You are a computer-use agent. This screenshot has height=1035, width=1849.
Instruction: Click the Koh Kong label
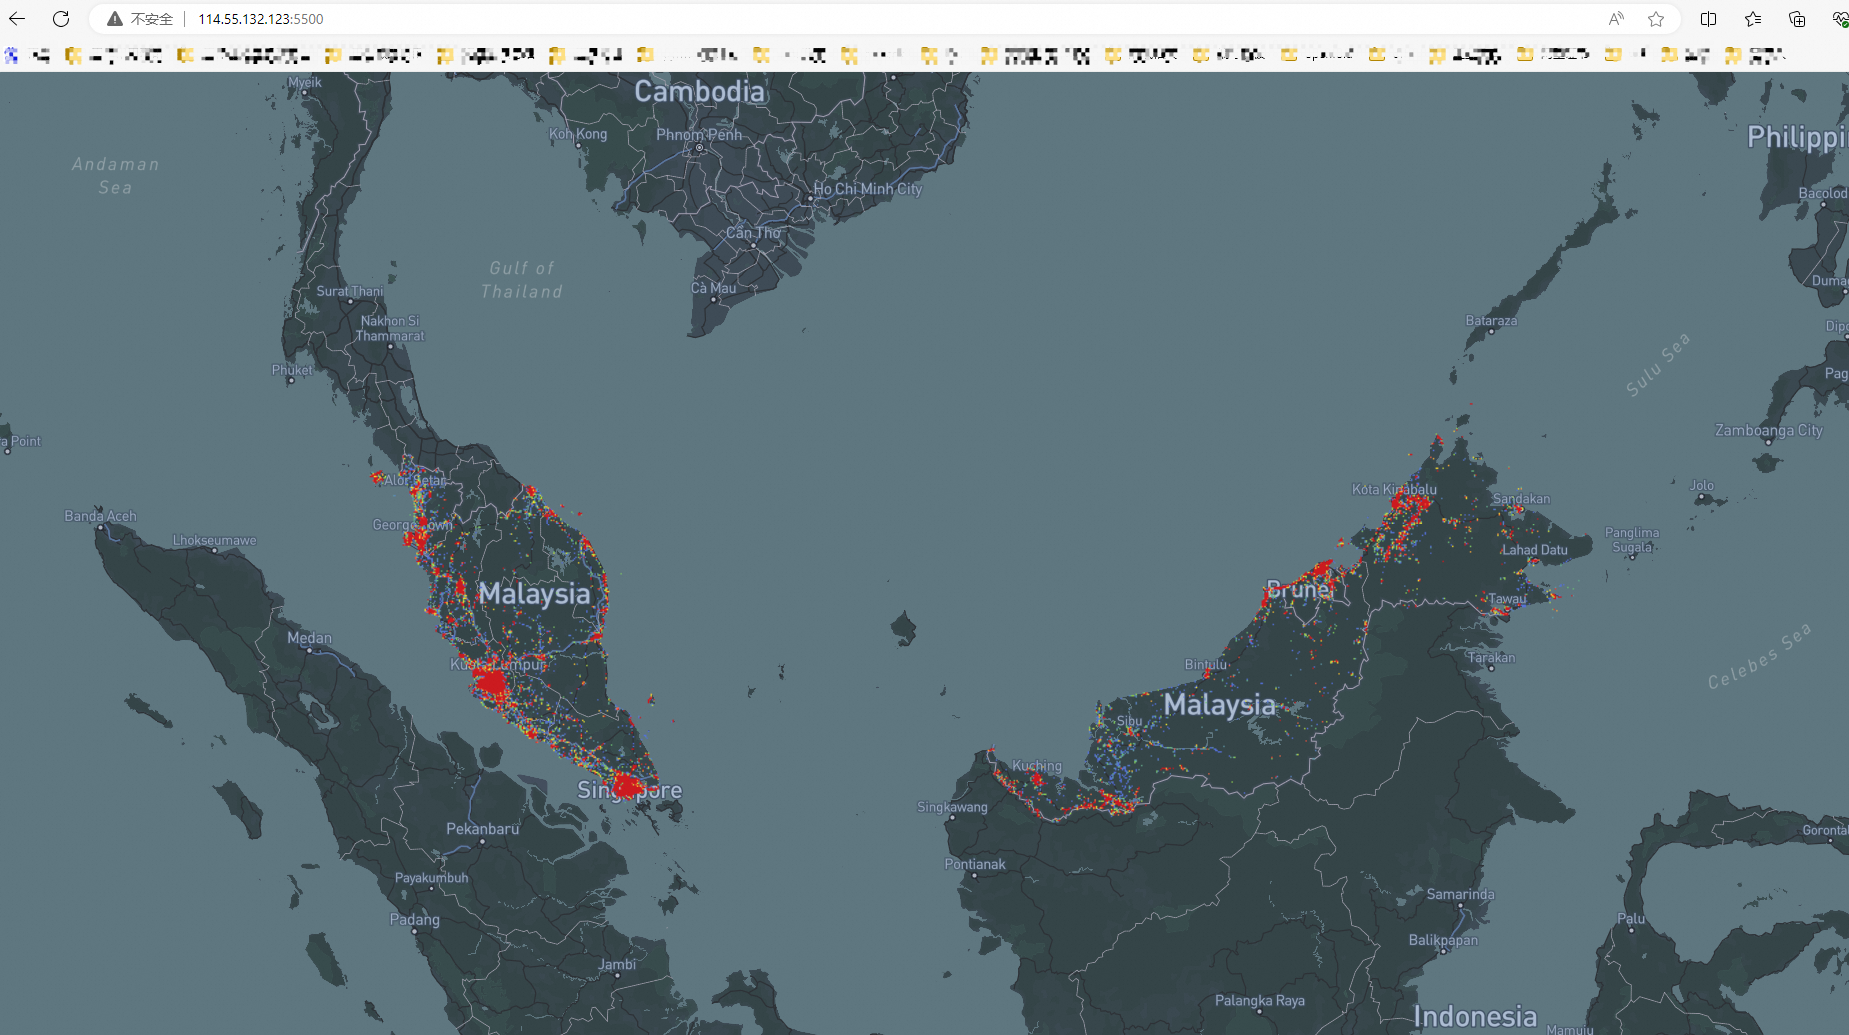click(578, 133)
